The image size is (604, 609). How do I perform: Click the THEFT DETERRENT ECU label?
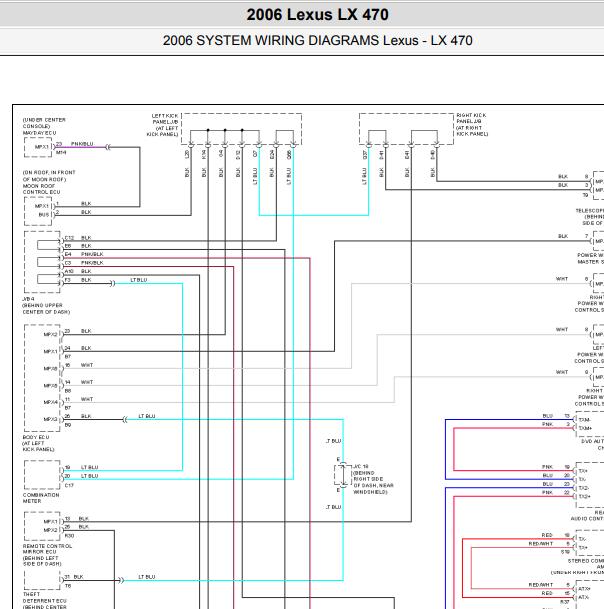click(x=44, y=597)
